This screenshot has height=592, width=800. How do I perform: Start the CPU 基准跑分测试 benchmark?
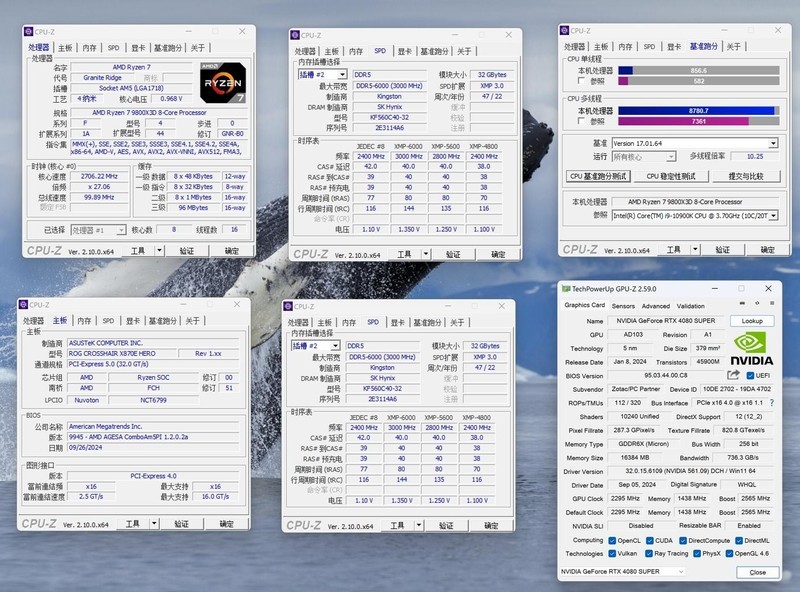599,175
